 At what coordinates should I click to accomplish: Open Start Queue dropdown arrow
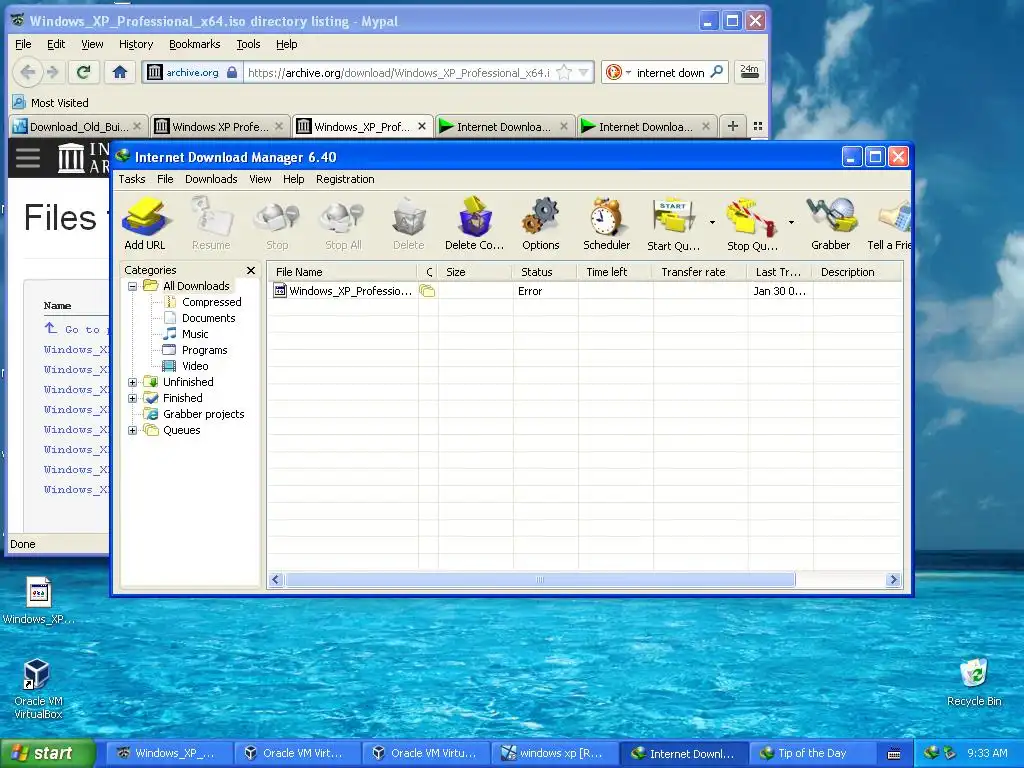tap(712, 223)
